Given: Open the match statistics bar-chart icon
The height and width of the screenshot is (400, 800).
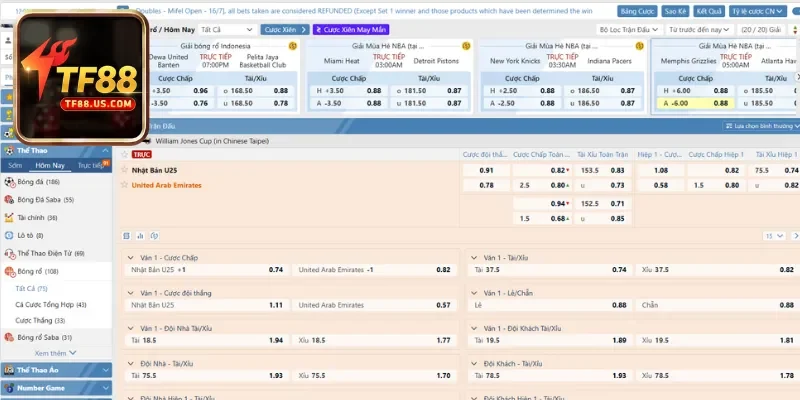Looking at the screenshot, I should tap(140, 236).
